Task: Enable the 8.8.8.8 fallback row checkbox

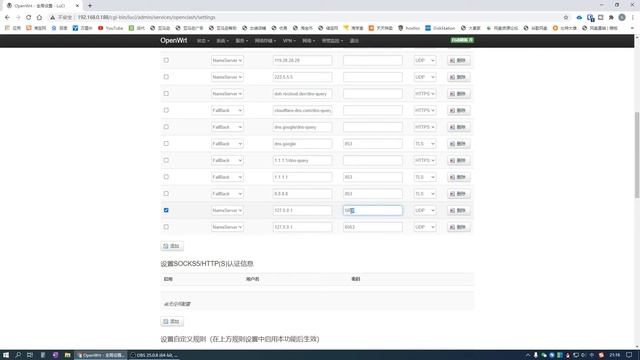Action: point(166,193)
